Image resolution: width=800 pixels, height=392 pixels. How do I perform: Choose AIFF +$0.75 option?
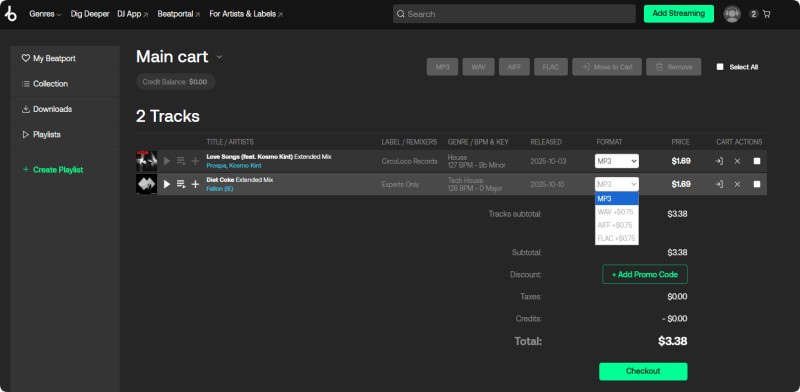pyautogui.click(x=617, y=225)
